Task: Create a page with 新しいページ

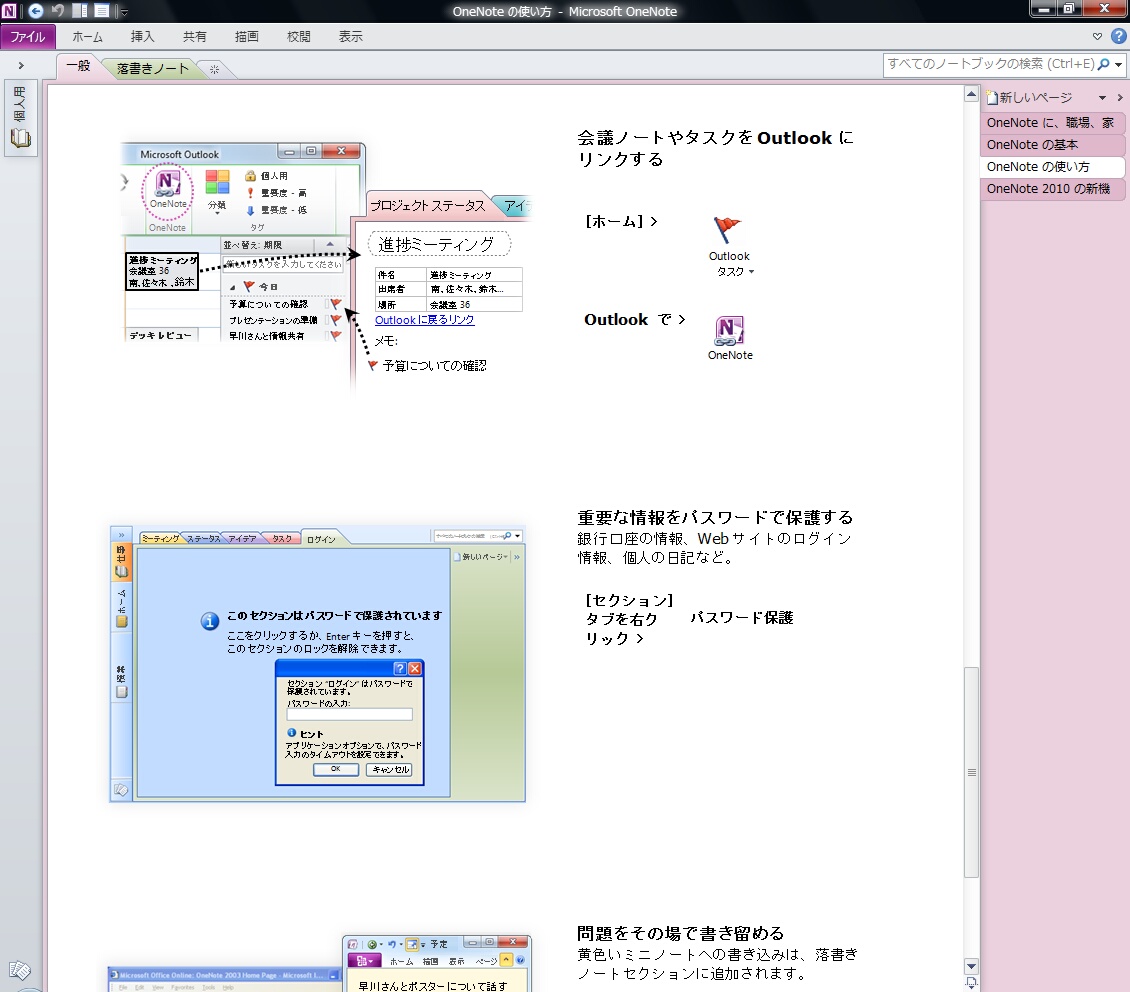Action: pyautogui.click(x=1029, y=97)
